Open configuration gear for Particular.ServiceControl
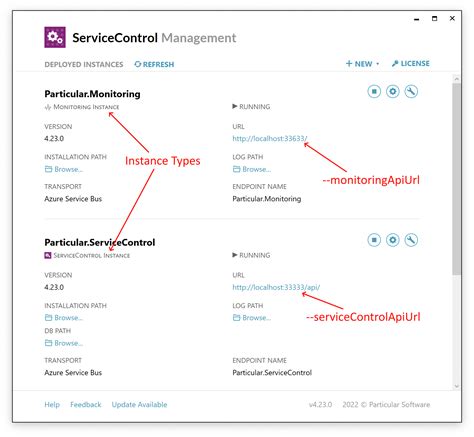Screen dimensions: 474x437 tap(393, 240)
